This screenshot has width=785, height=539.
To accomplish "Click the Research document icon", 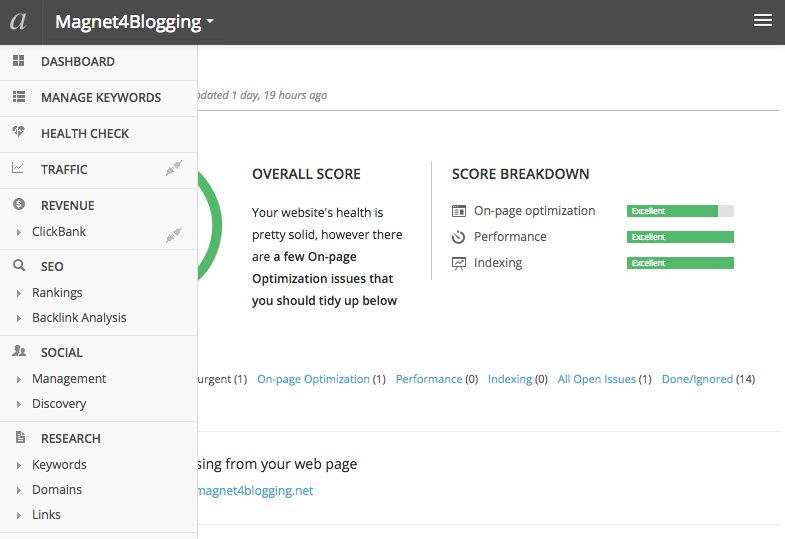I will click(x=20, y=437).
